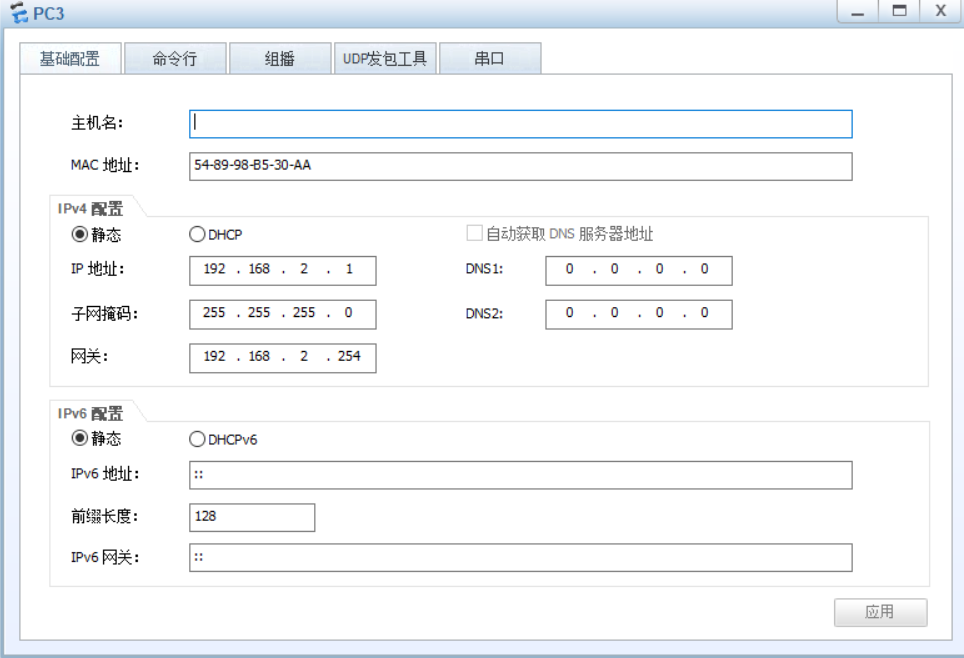Viewport: 964px width, 658px height.
Task: Minimize the PC3 window
Action: 858,12
